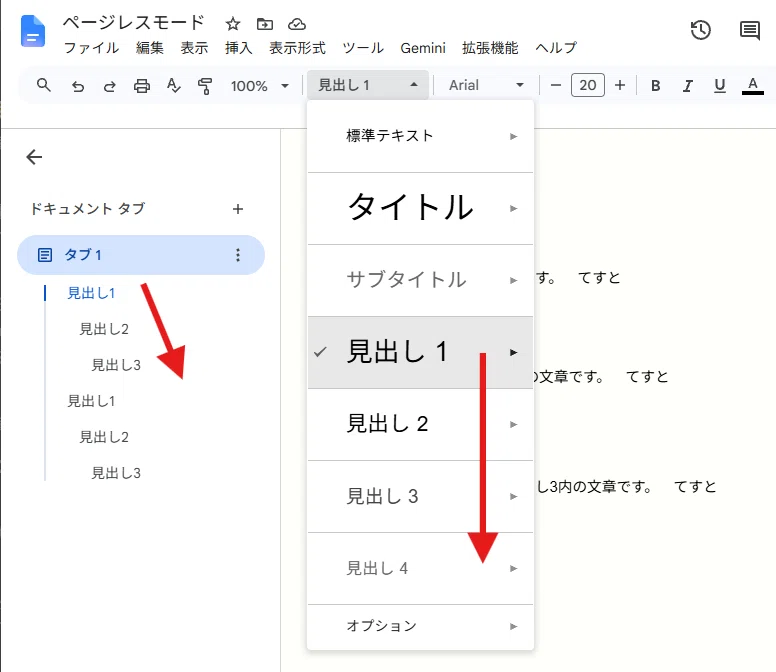The width and height of the screenshot is (776, 672).
Task: Choose checked 見出し 1 style
Action: coord(420,352)
